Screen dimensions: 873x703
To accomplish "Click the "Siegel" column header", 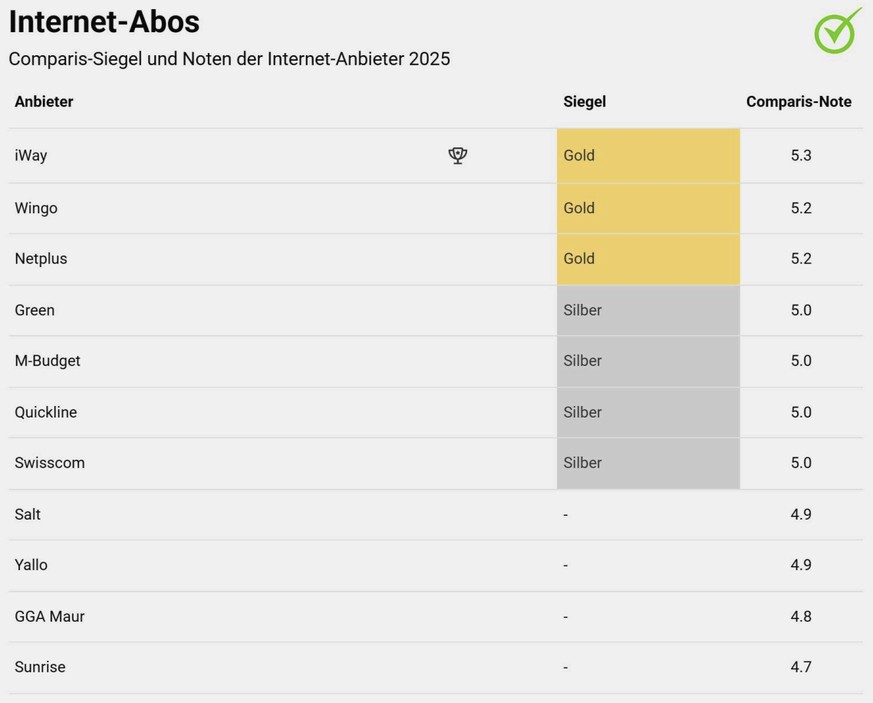I will coord(585,102).
